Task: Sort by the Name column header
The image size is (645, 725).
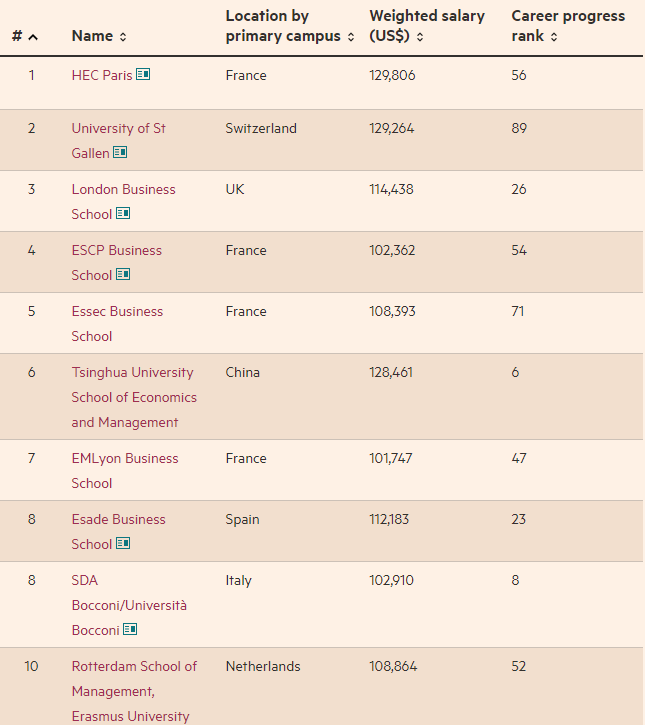Action: [99, 37]
